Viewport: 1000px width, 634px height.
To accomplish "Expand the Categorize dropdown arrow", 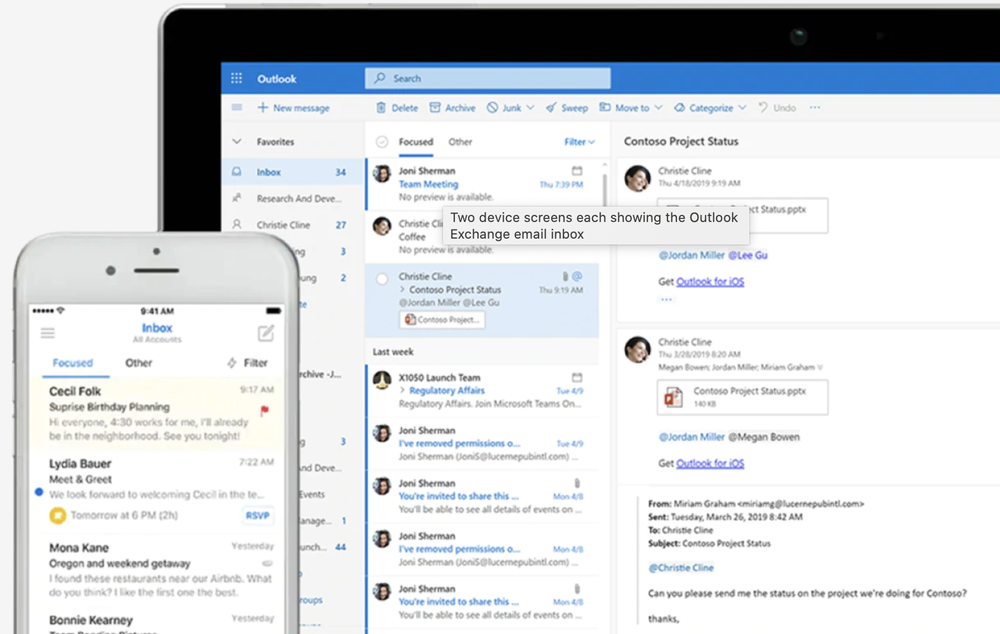I will (x=742, y=108).
